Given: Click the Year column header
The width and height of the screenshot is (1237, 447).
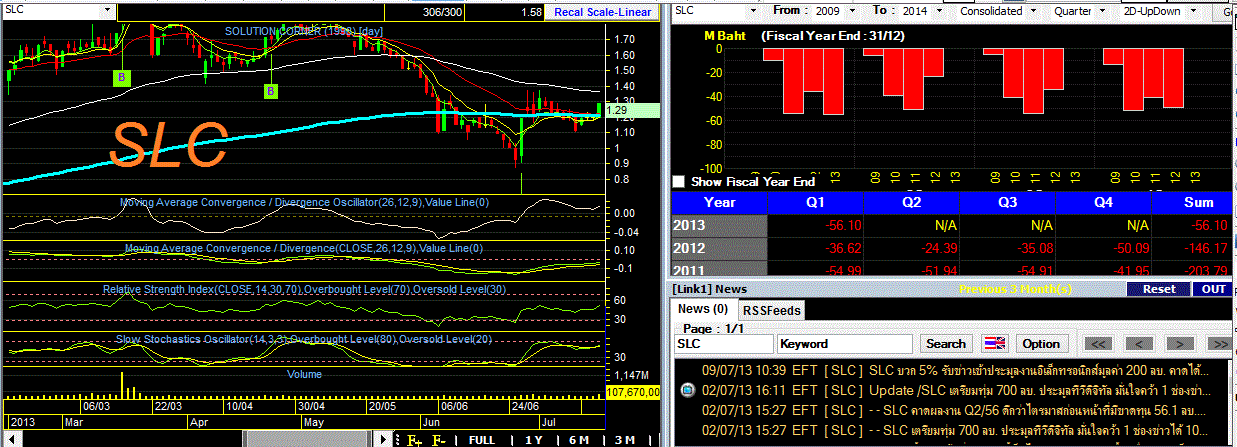Looking at the screenshot, I should pos(719,201).
